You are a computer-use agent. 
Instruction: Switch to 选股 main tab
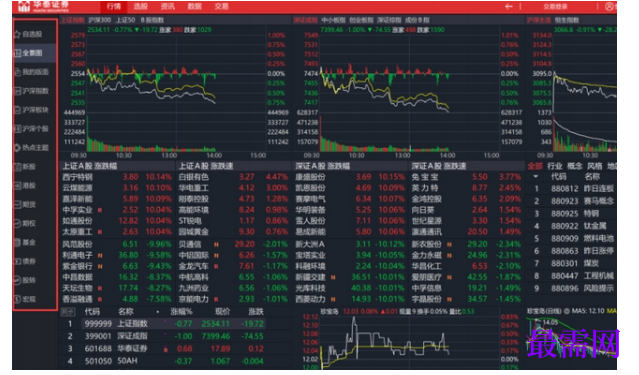(x=141, y=7)
